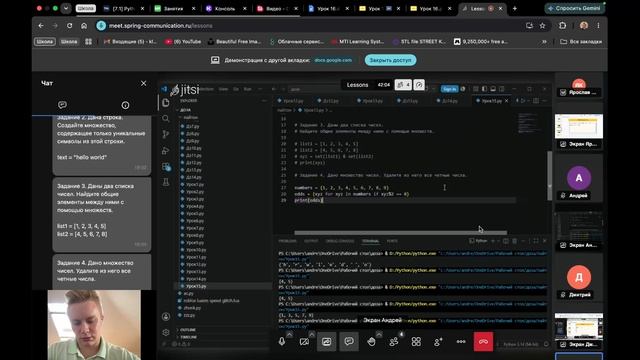Show more bookmarks chevron
Viewport: 640px width, 360px height.
[544, 42]
